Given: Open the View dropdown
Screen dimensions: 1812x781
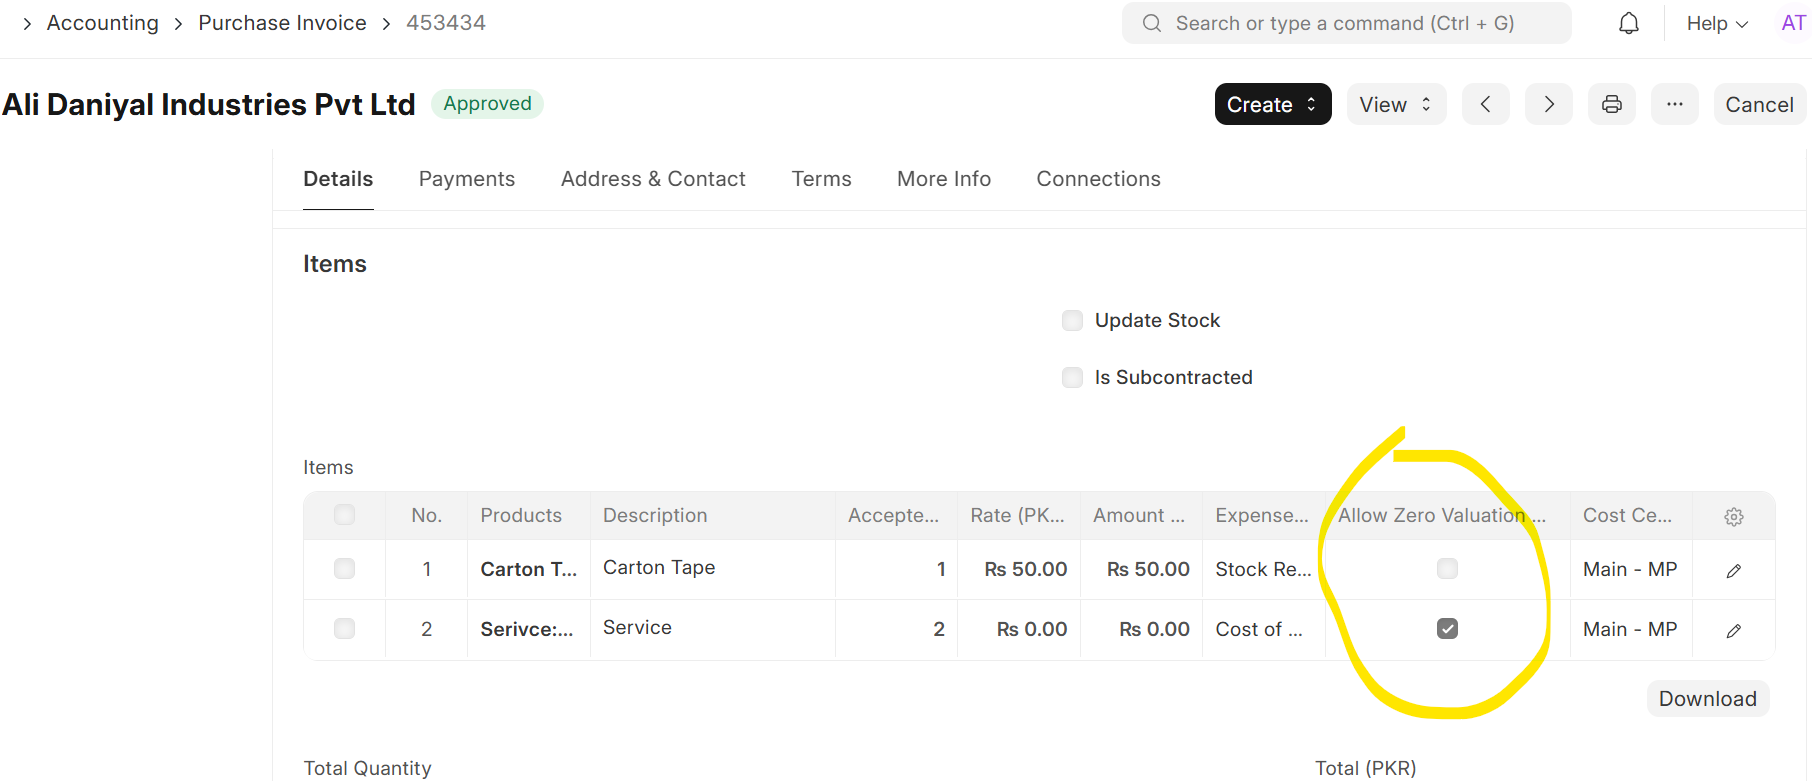Looking at the screenshot, I should [1396, 104].
